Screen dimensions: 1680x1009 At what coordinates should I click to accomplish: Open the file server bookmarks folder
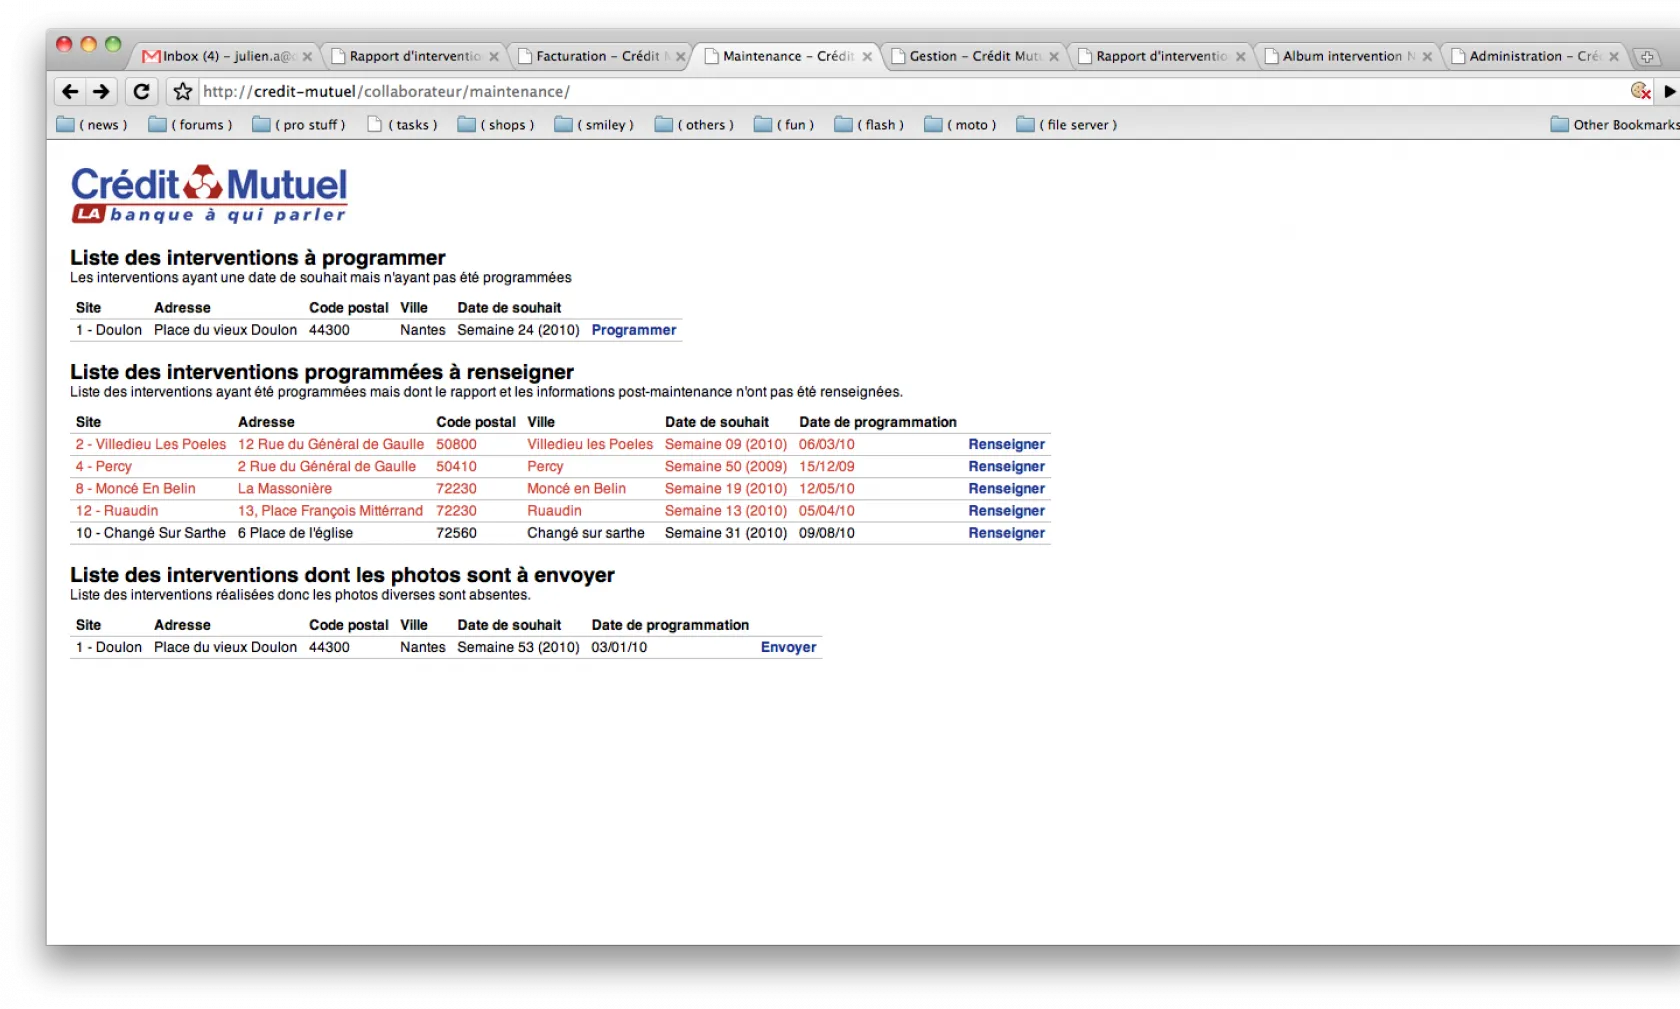(x=1066, y=125)
